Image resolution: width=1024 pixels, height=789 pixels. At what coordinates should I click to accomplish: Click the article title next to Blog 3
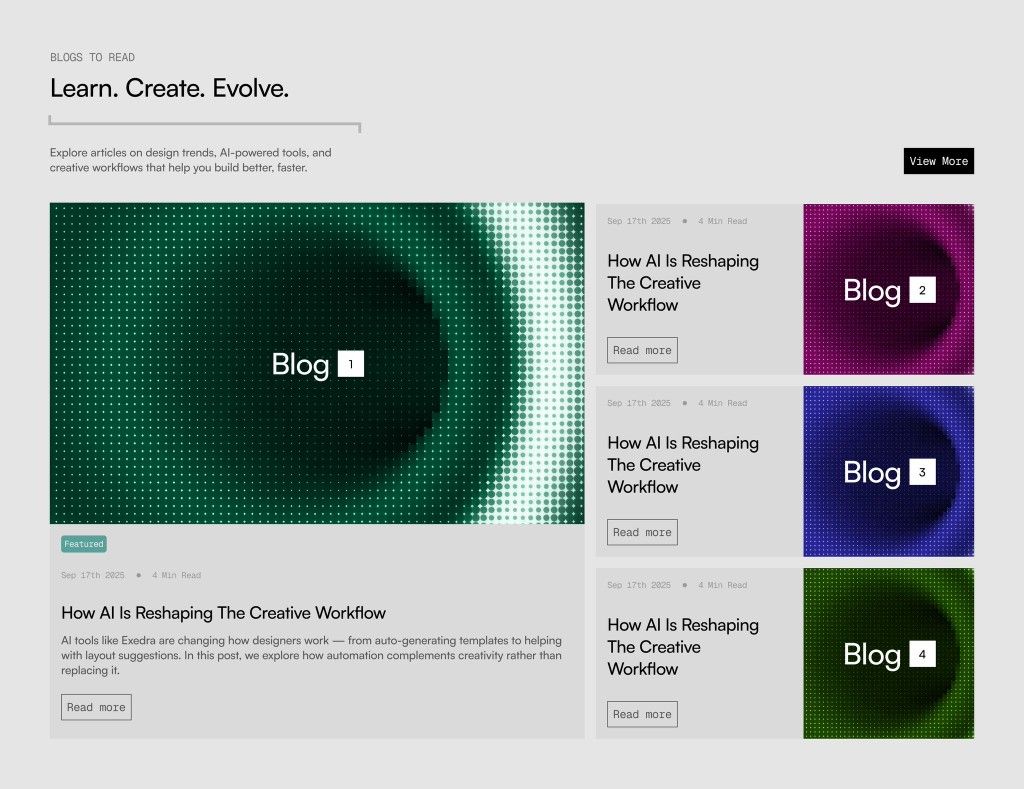(x=683, y=465)
